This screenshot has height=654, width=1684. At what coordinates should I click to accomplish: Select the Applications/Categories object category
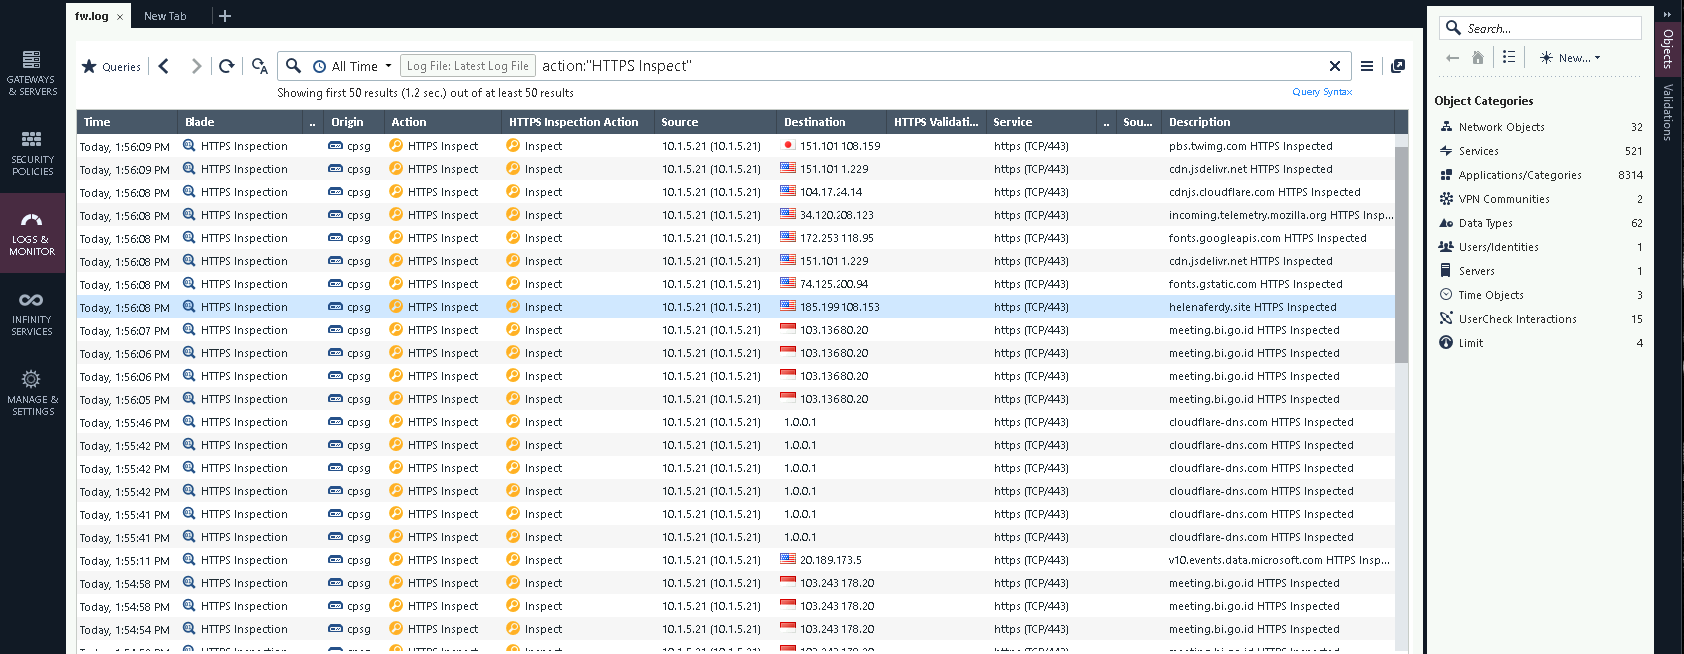[1519, 175]
